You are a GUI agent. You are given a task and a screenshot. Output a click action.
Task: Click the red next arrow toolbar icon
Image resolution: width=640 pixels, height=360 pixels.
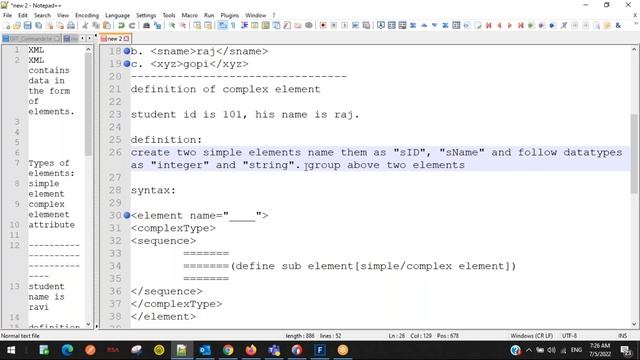(509, 25)
